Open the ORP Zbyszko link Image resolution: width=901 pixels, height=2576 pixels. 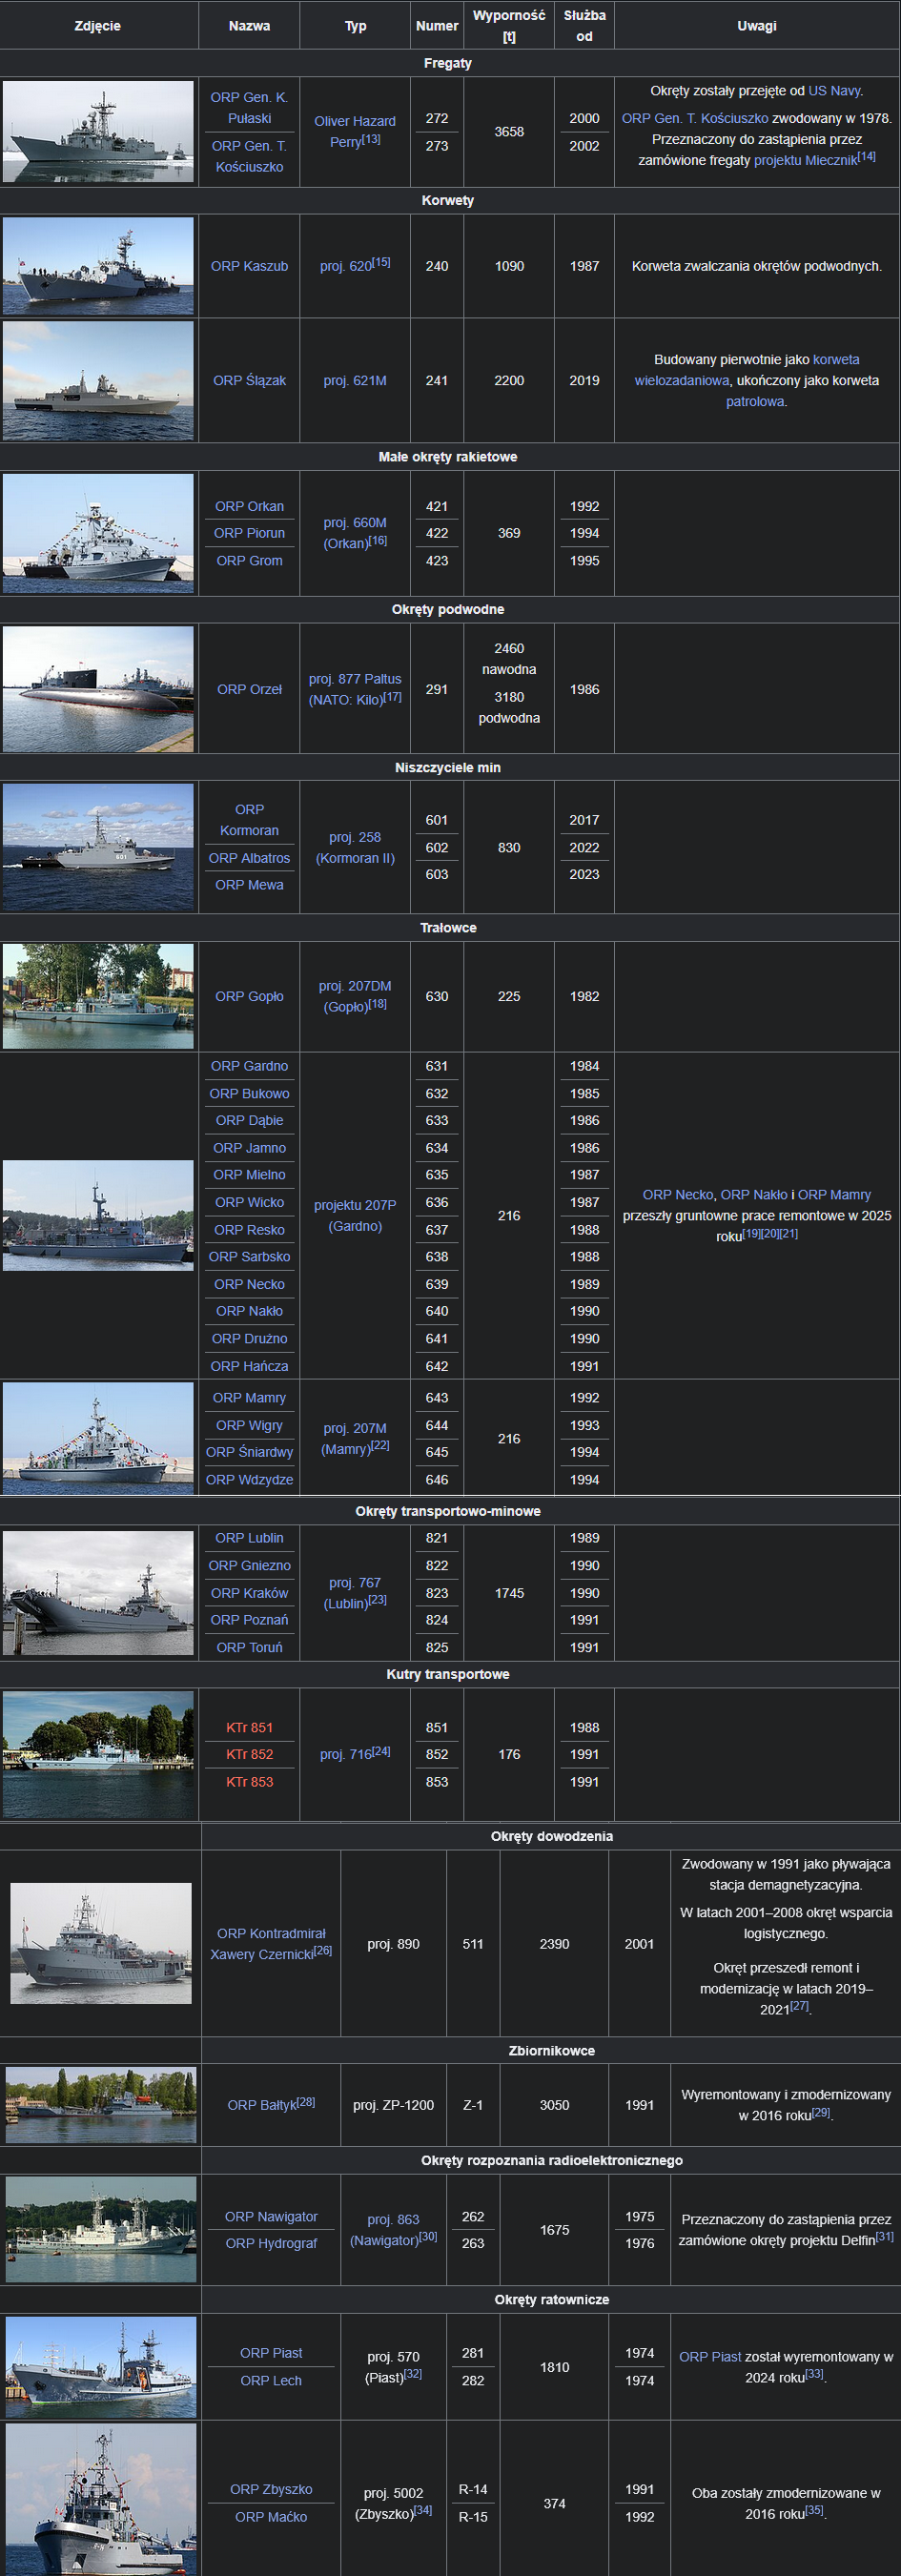click(271, 2489)
